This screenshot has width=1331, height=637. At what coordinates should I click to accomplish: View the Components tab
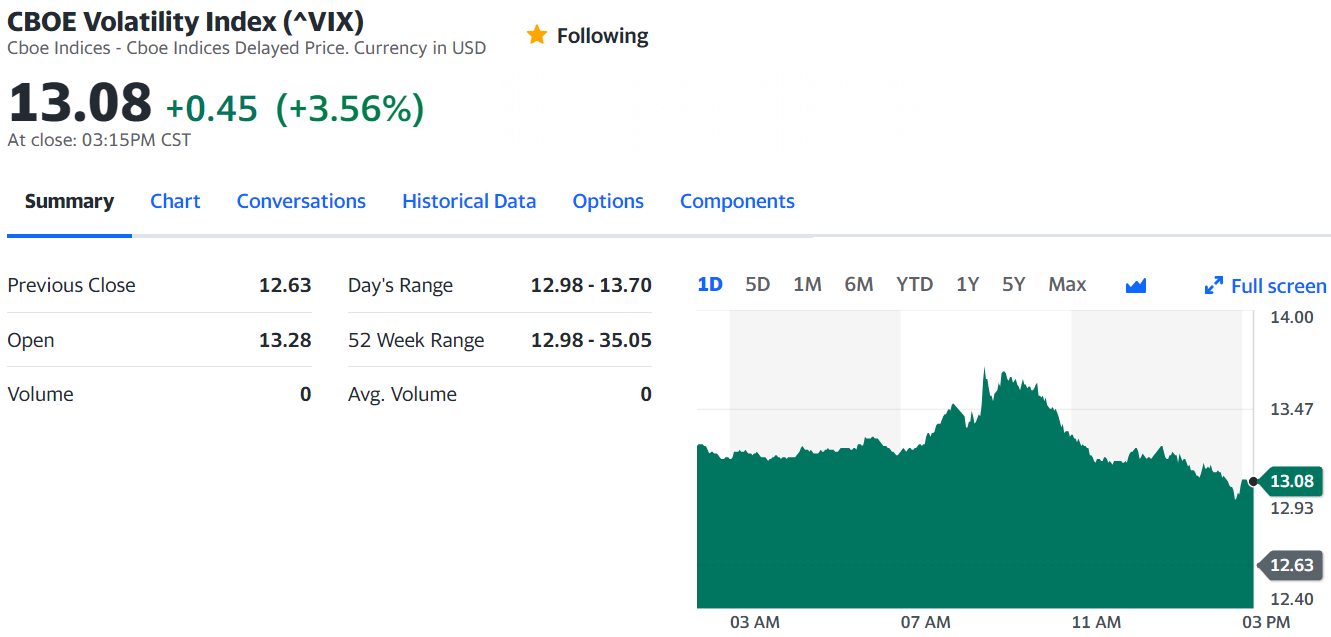pyautogui.click(x=737, y=201)
